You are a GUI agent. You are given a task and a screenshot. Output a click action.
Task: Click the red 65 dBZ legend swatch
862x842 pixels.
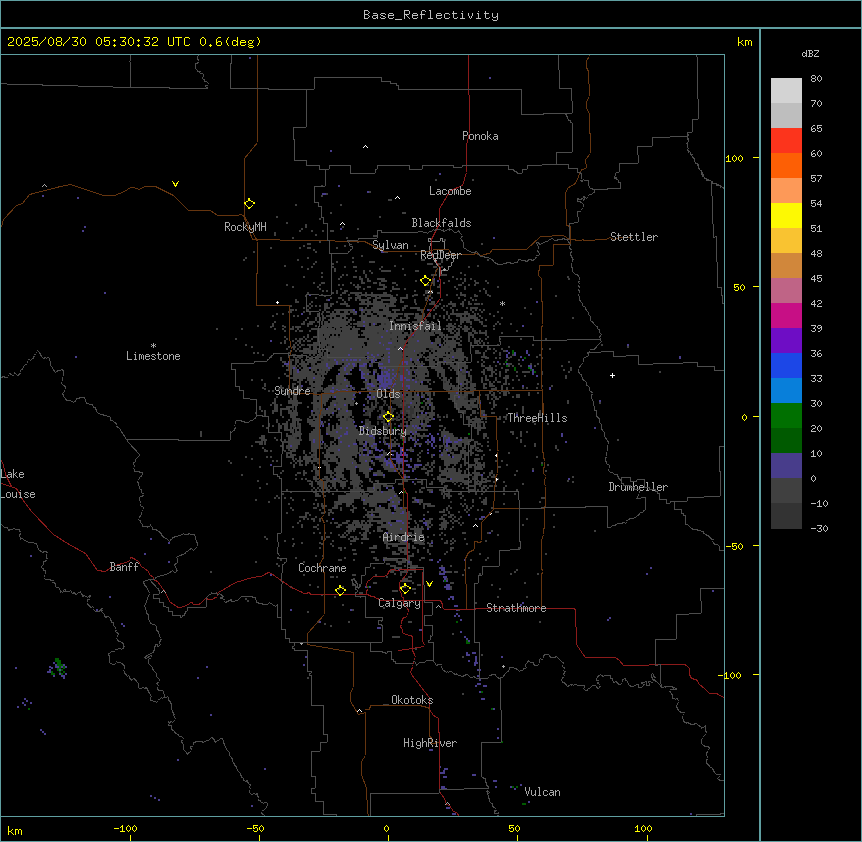786,140
